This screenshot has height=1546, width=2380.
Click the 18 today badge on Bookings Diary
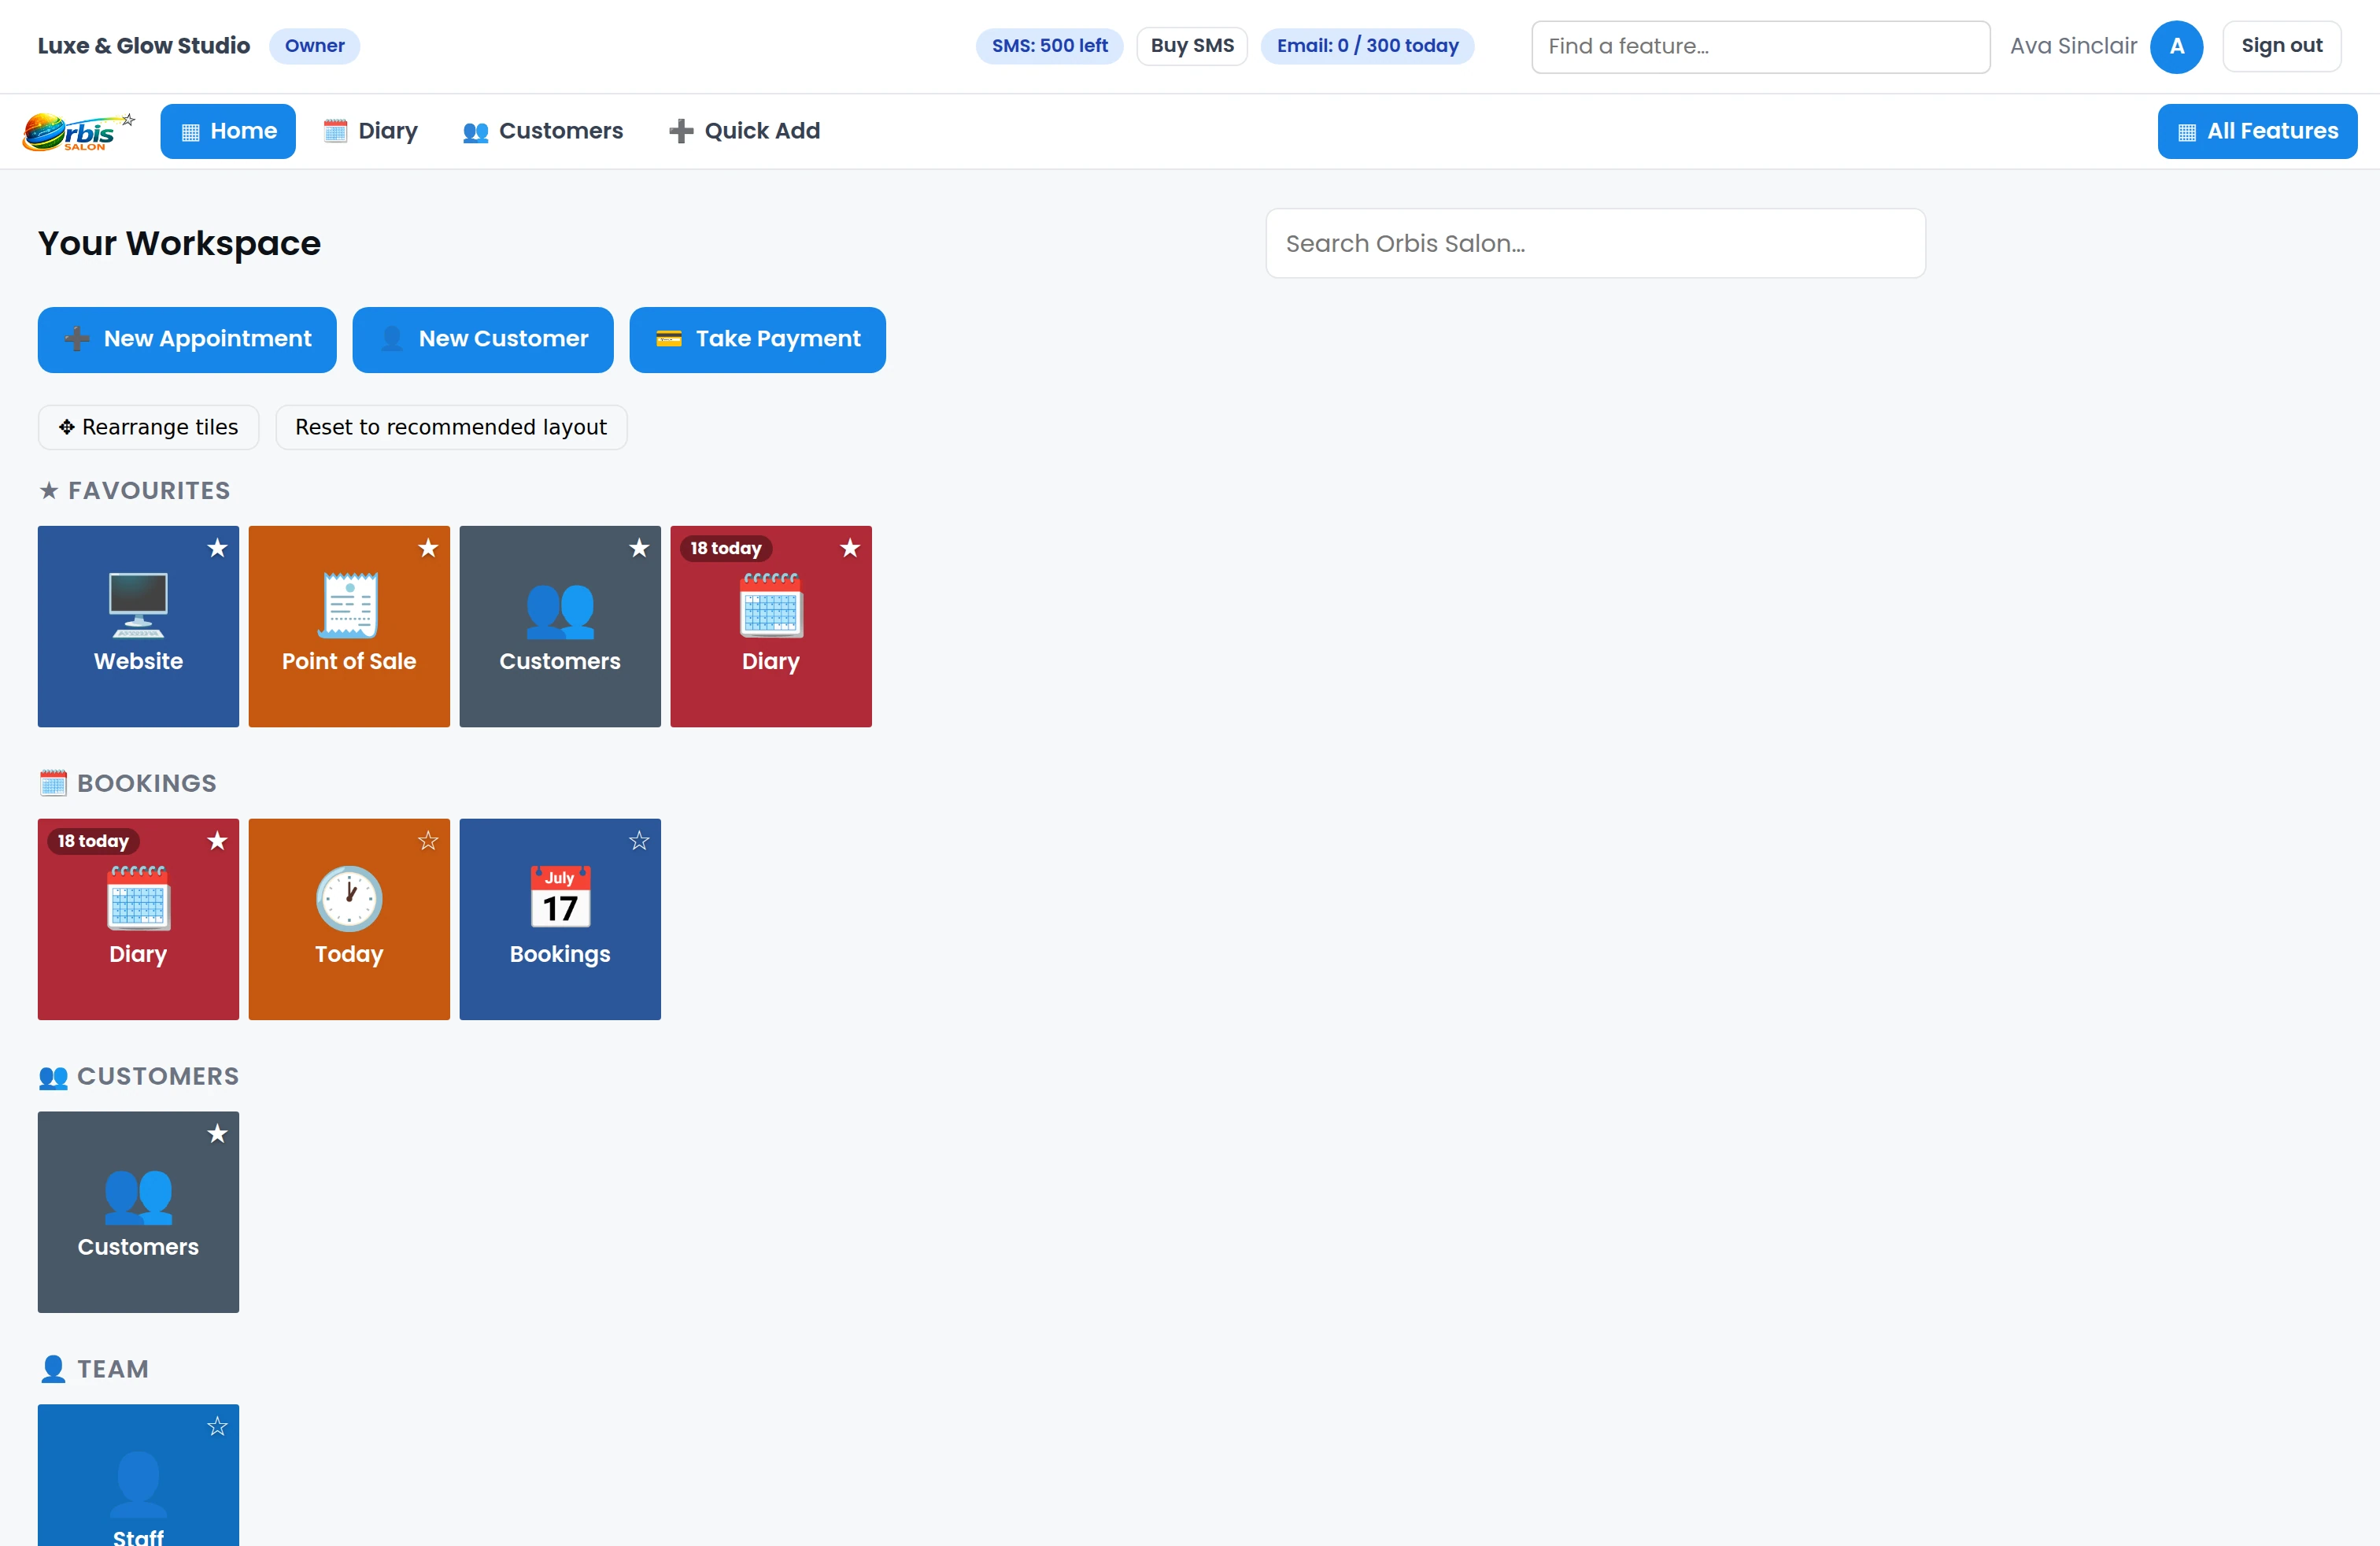pos(93,841)
